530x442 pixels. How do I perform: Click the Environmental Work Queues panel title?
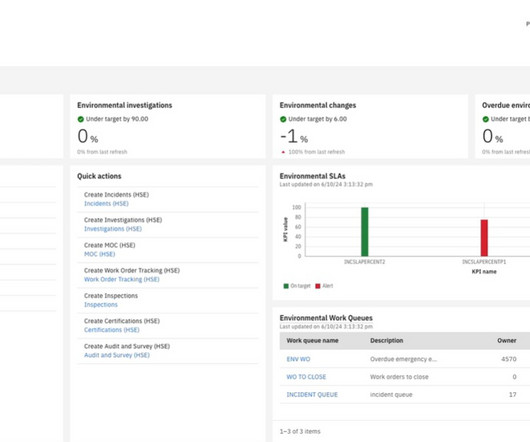coord(326,318)
